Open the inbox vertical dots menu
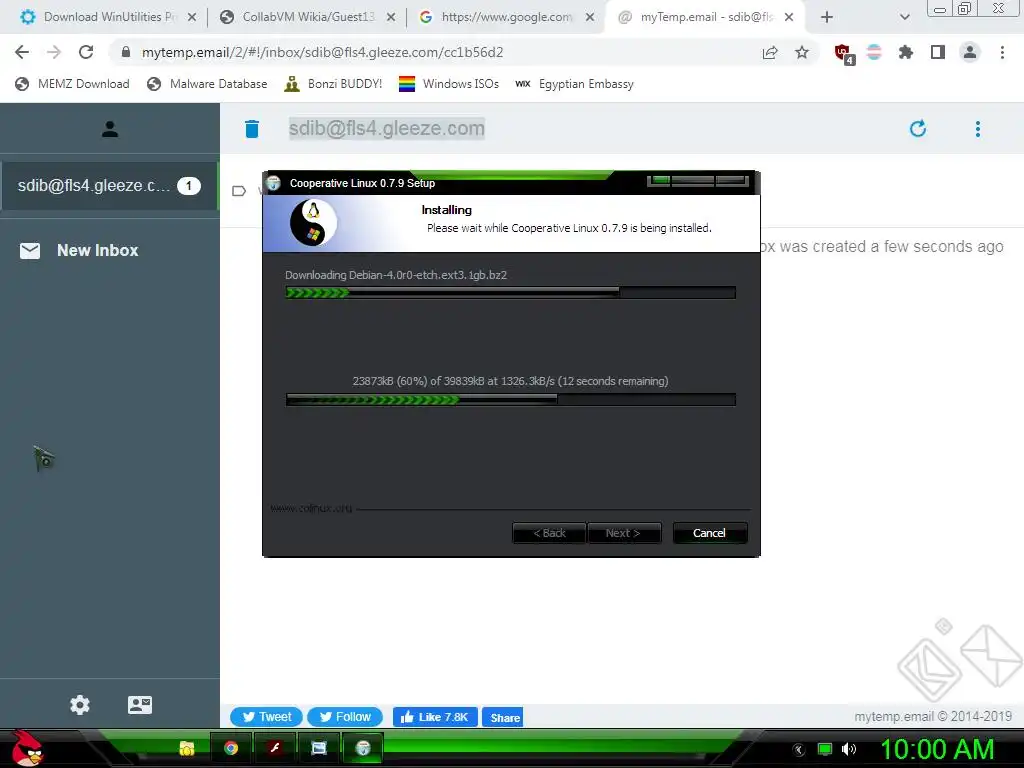Image resolution: width=1024 pixels, height=768 pixels. tap(978, 129)
